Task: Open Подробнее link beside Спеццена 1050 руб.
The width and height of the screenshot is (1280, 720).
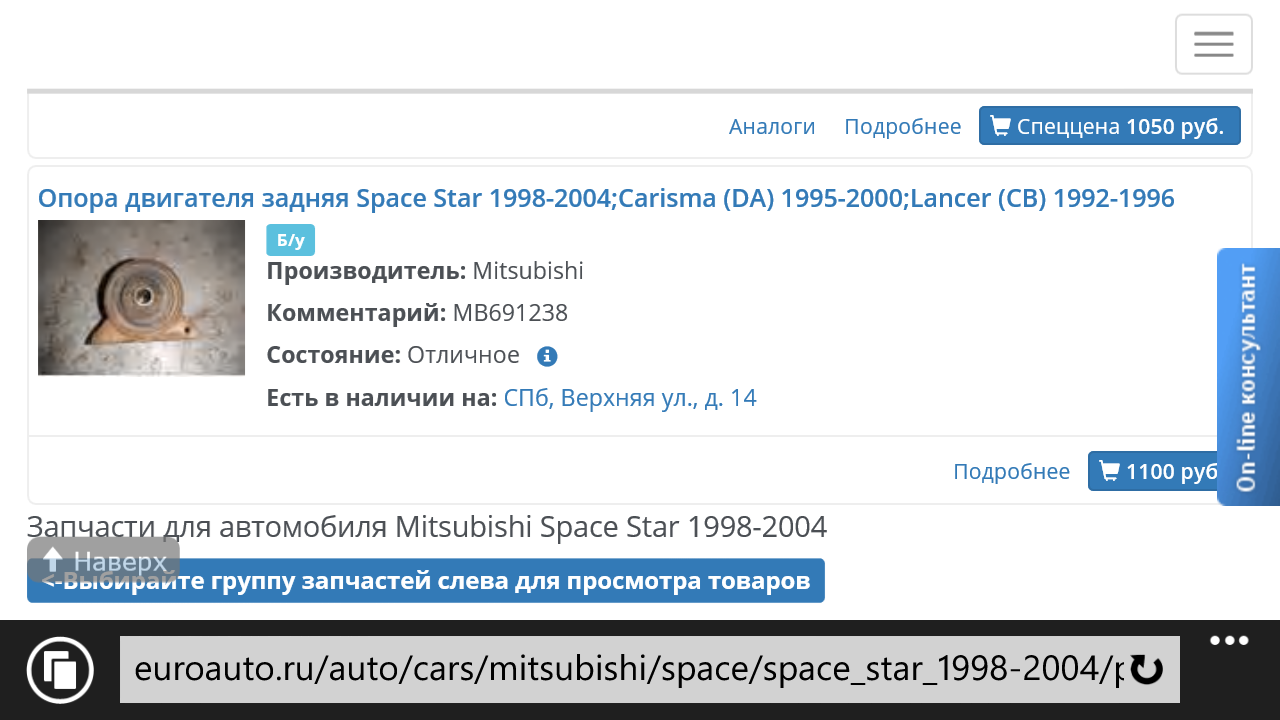Action: (902, 127)
